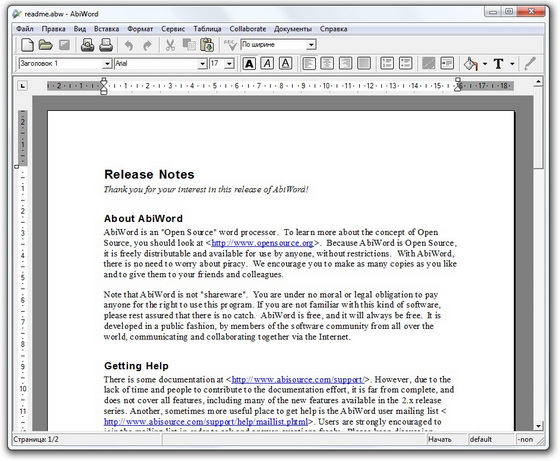Open the Файл menu
560x461 pixels.
25,29
